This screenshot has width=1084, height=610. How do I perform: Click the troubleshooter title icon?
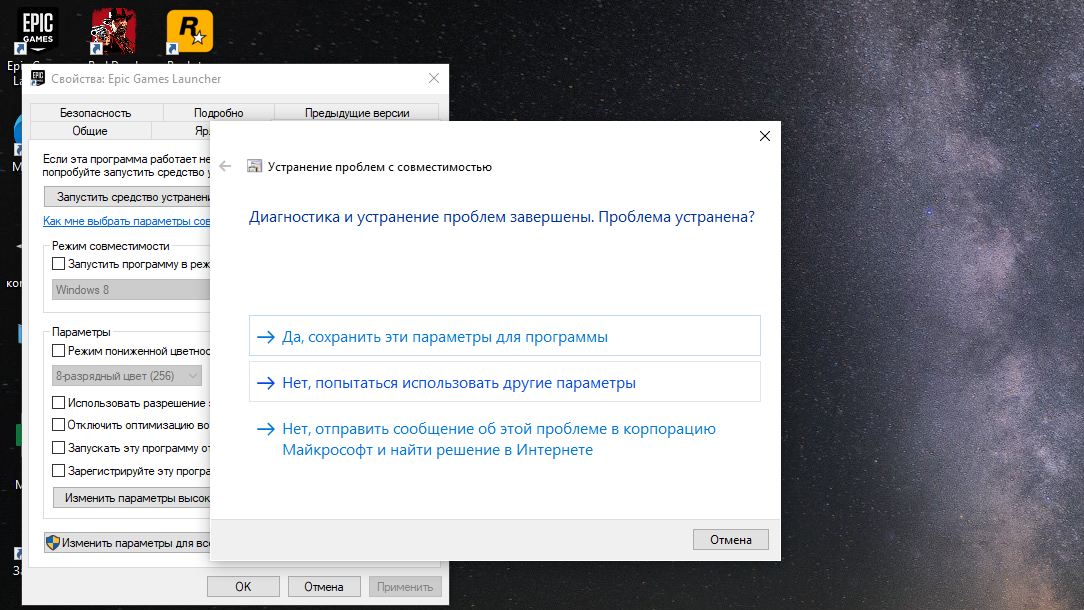254,166
